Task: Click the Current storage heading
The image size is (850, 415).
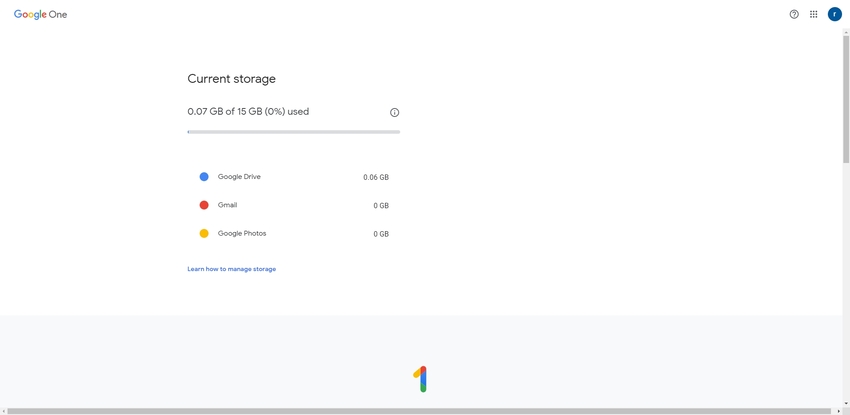Action: point(231,79)
